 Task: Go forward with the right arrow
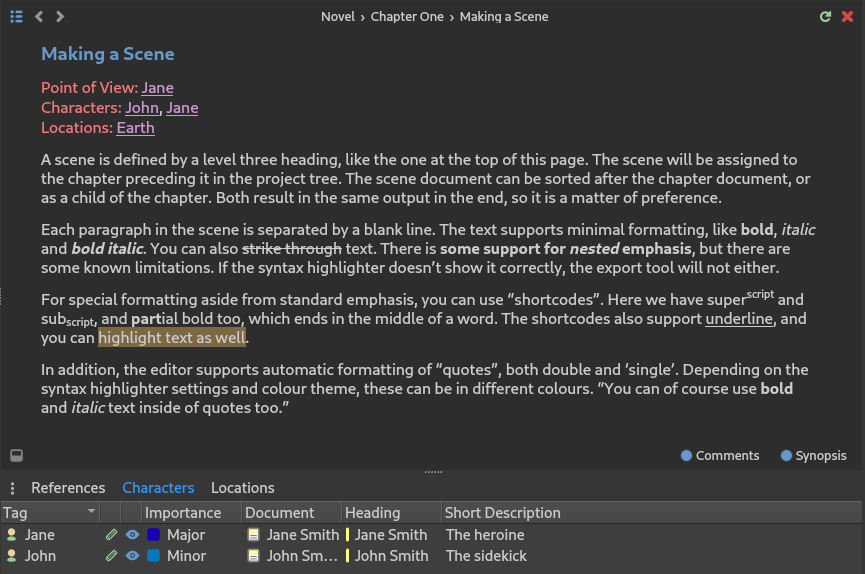click(x=60, y=17)
